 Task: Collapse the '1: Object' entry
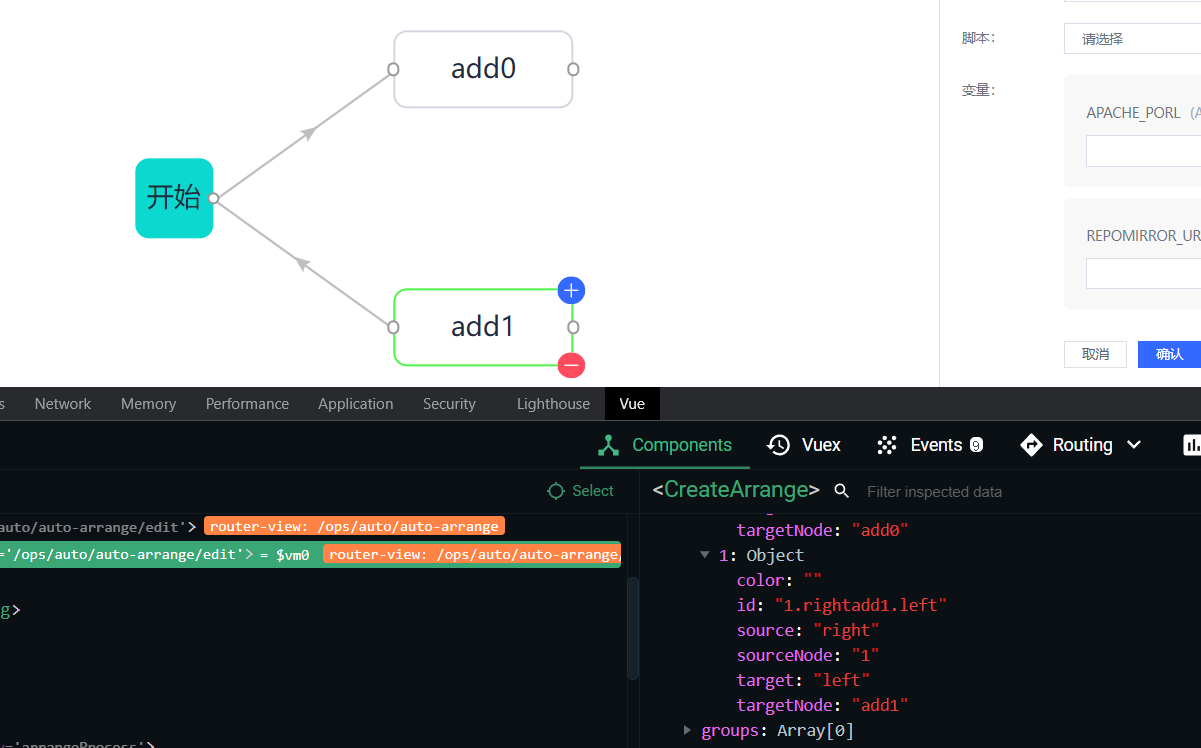pyautogui.click(x=705, y=555)
